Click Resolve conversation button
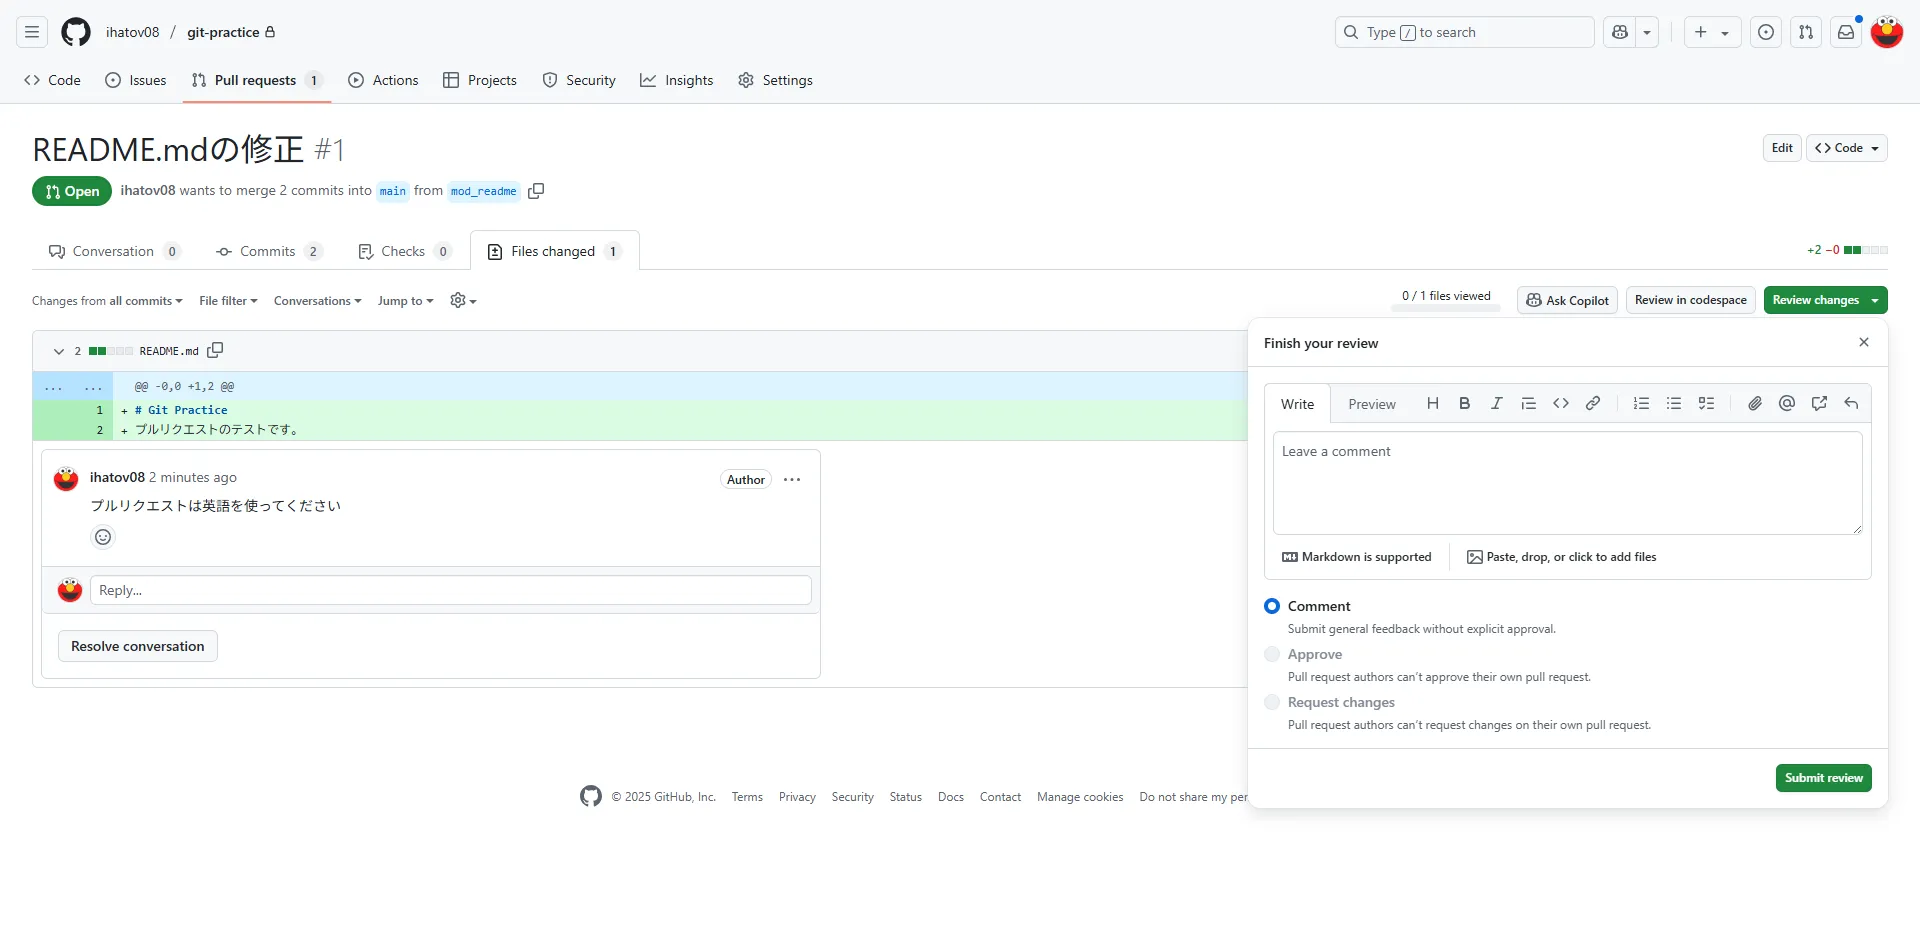 [138, 646]
